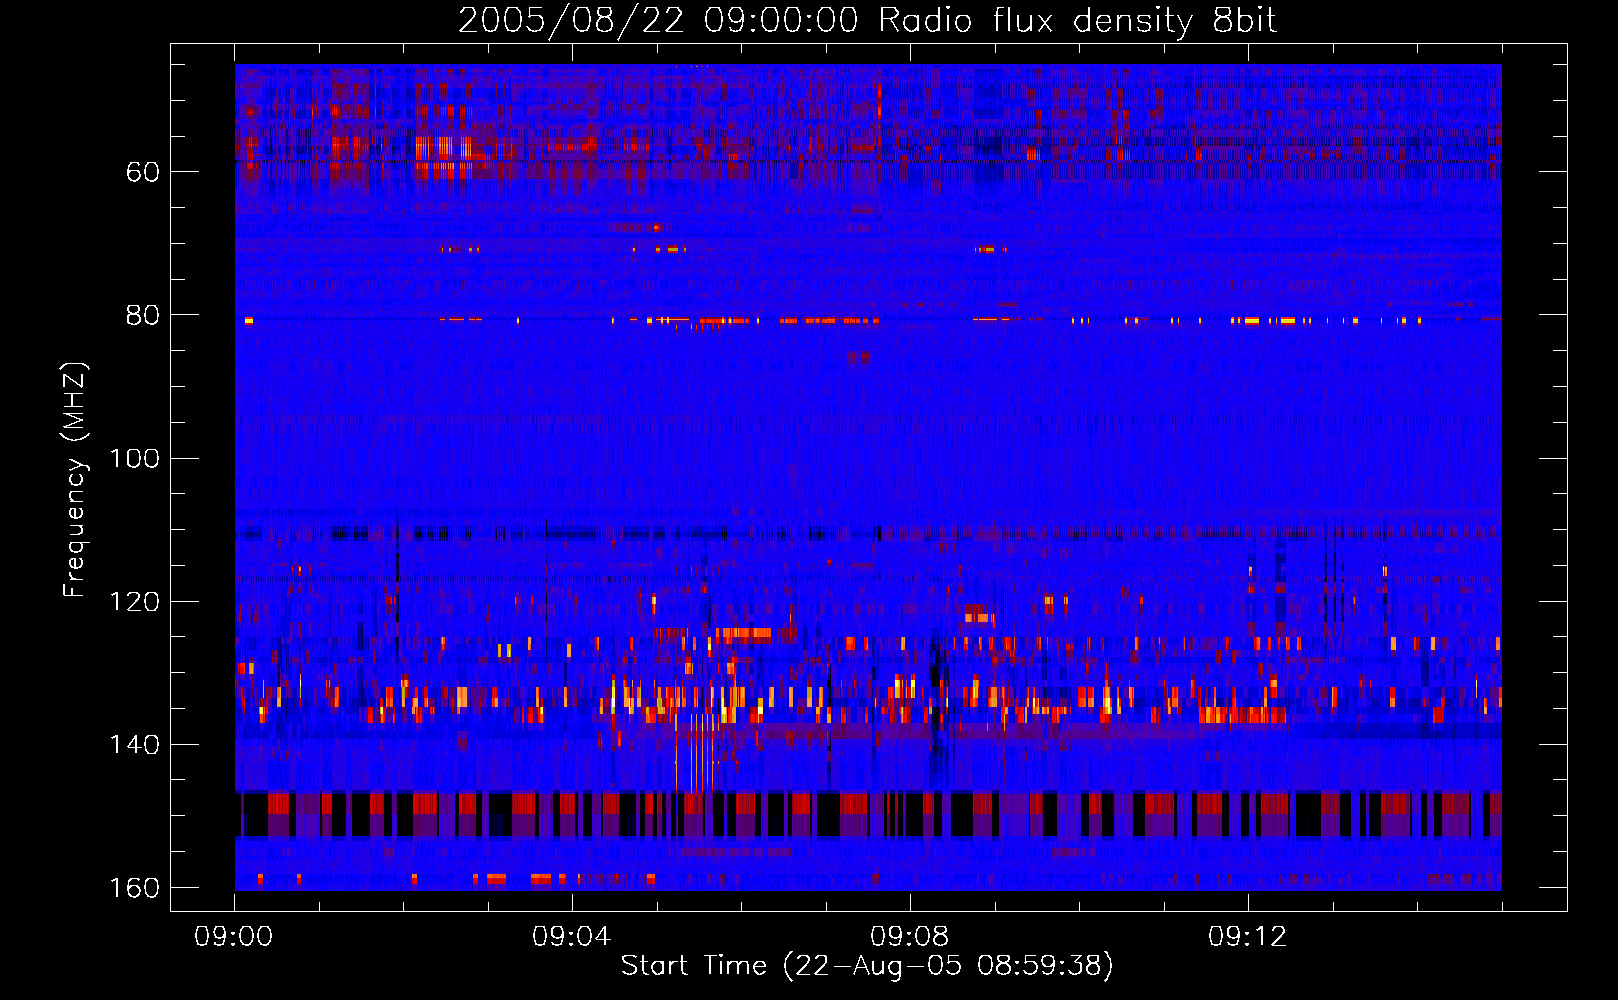This screenshot has height=1000, width=1618.
Task: Click the y-axis label "Frequency (MHZ)"
Action: click(x=75, y=480)
